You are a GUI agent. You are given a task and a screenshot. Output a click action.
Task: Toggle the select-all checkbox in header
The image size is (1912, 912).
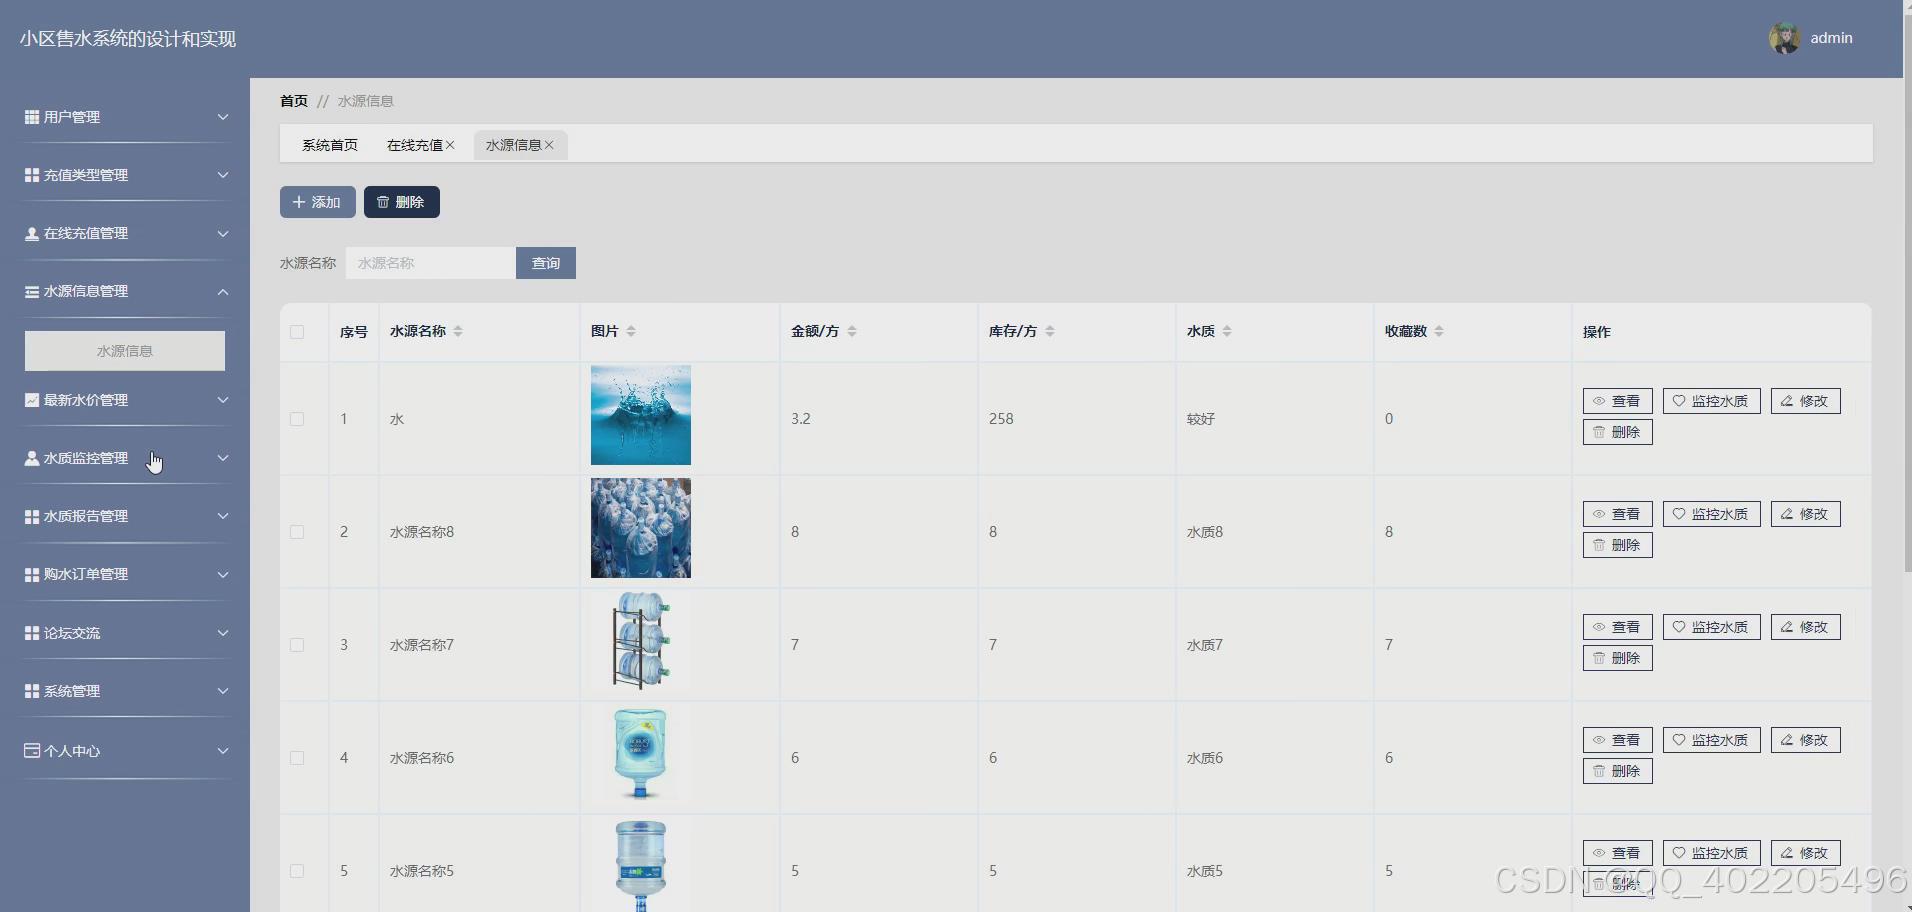pos(297,332)
